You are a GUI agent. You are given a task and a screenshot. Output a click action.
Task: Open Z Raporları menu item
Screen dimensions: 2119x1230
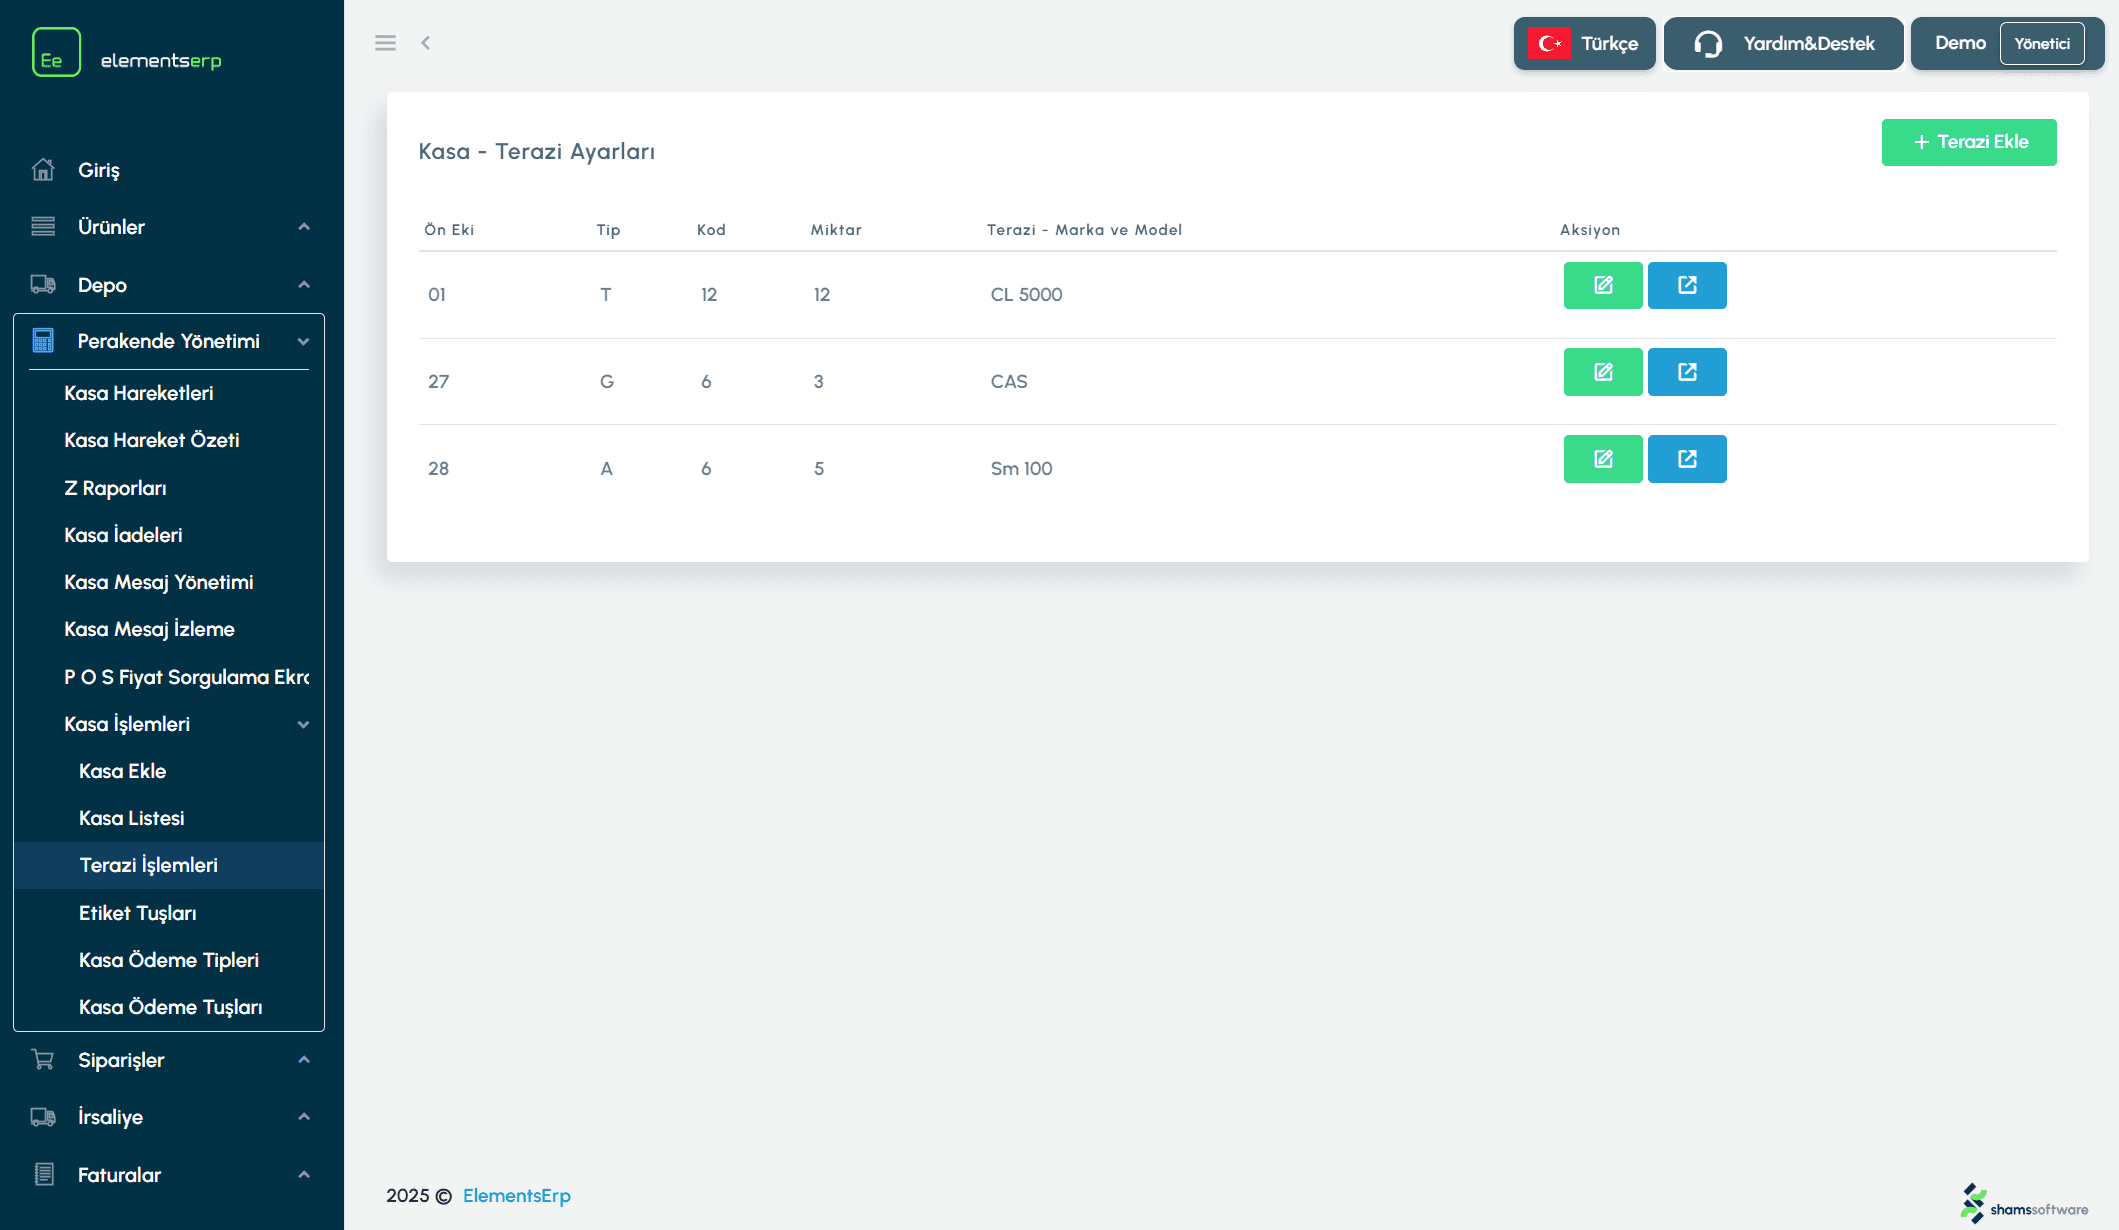pos(115,488)
